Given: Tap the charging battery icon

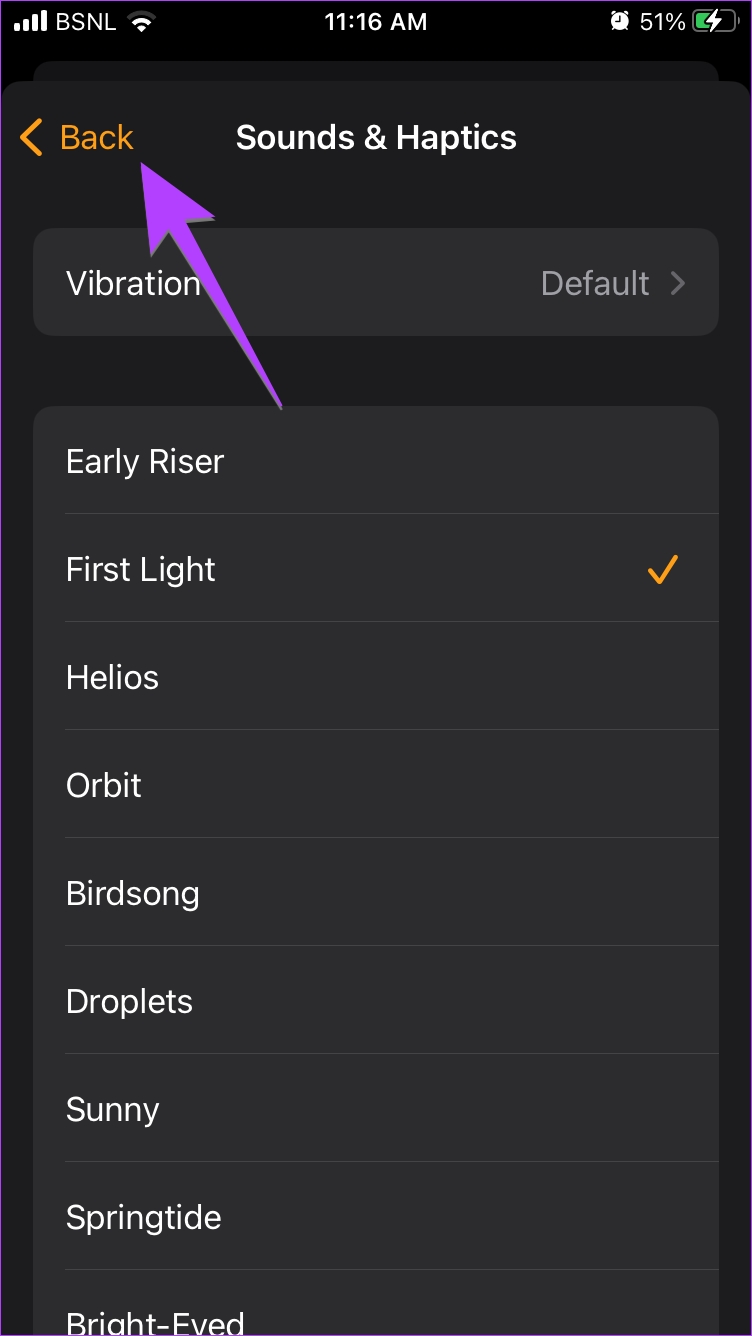Looking at the screenshot, I should (716, 20).
